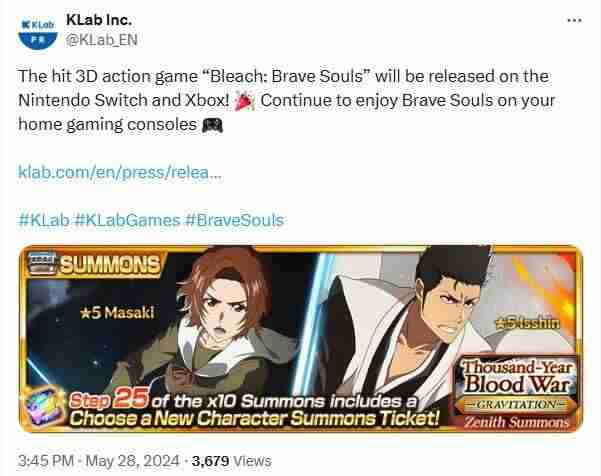Screen dimensions: 601x476
Task: Click the party popper emoji
Action: [x=244, y=101]
